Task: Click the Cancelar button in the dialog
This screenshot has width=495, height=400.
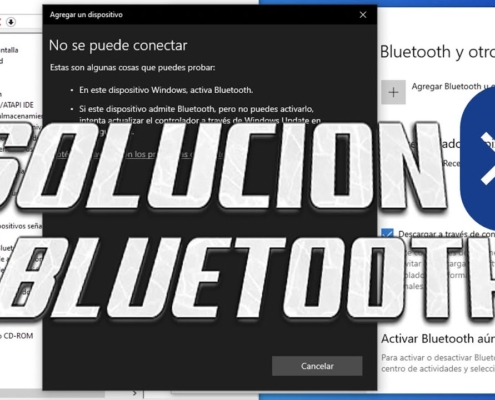Action: (317, 366)
